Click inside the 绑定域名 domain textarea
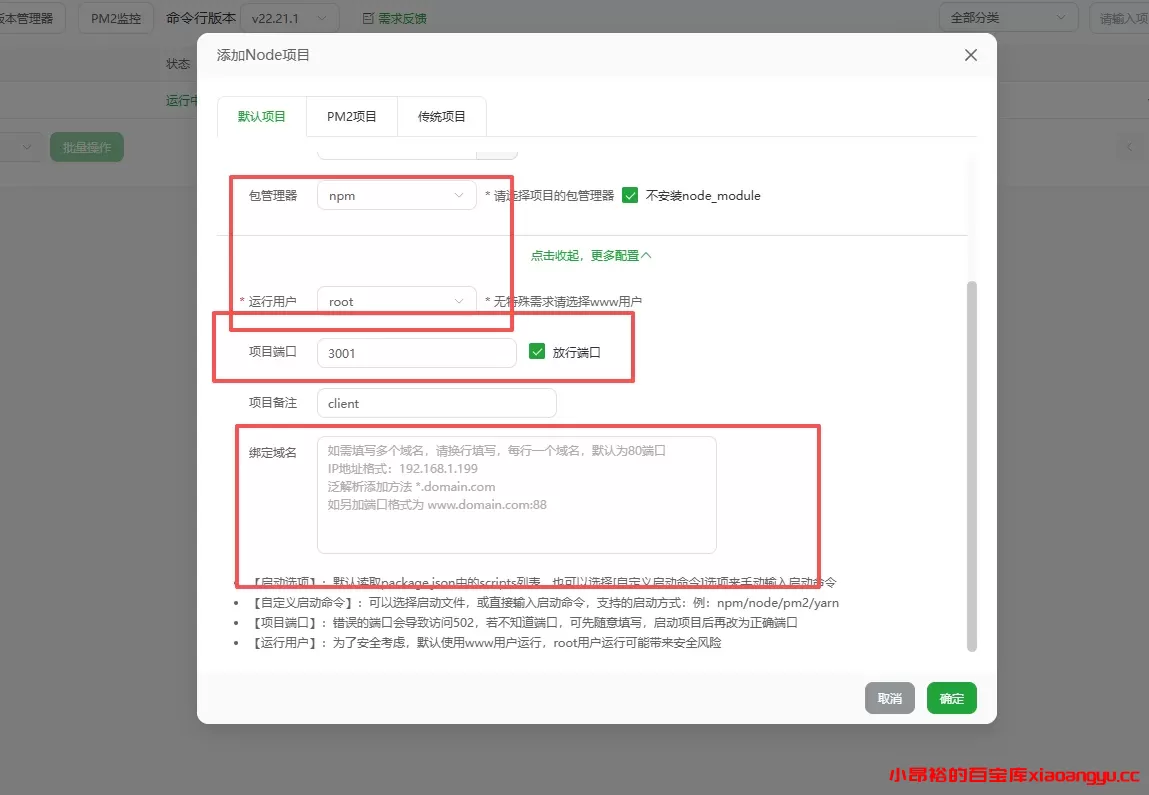The height and width of the screenshot is (795, 1149). 515,495
